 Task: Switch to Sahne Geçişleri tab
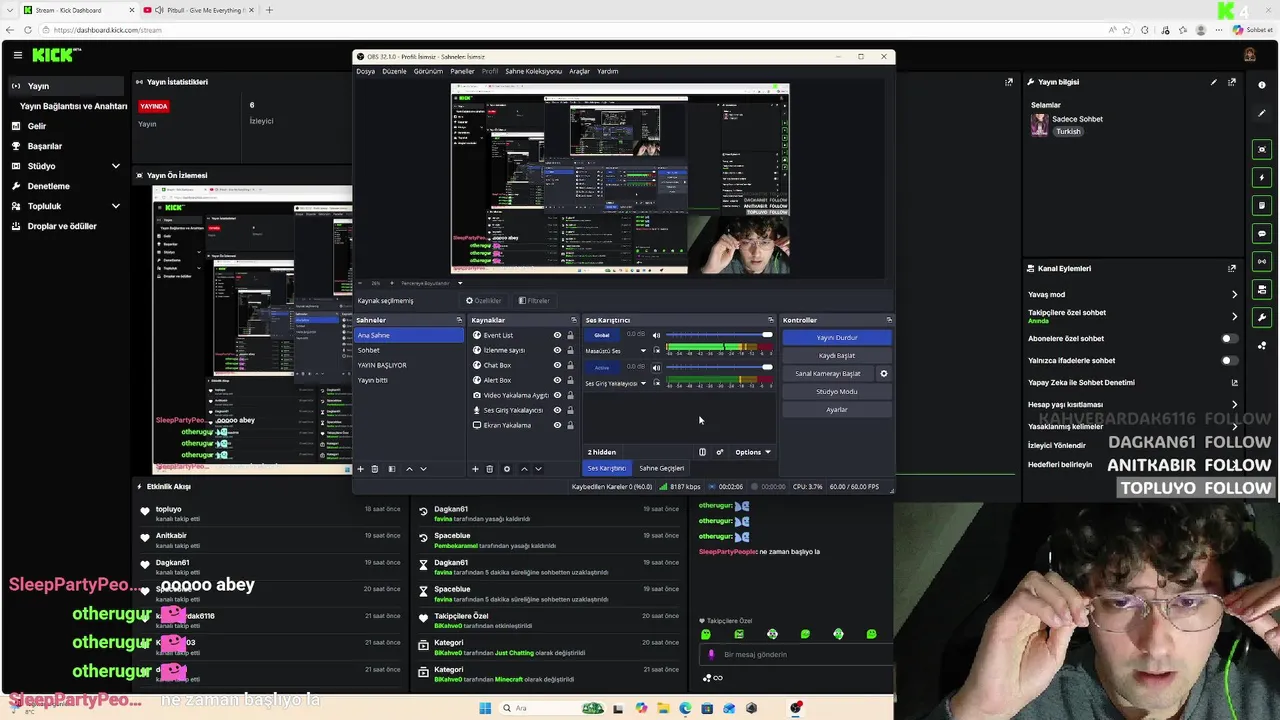coord(661,468)
